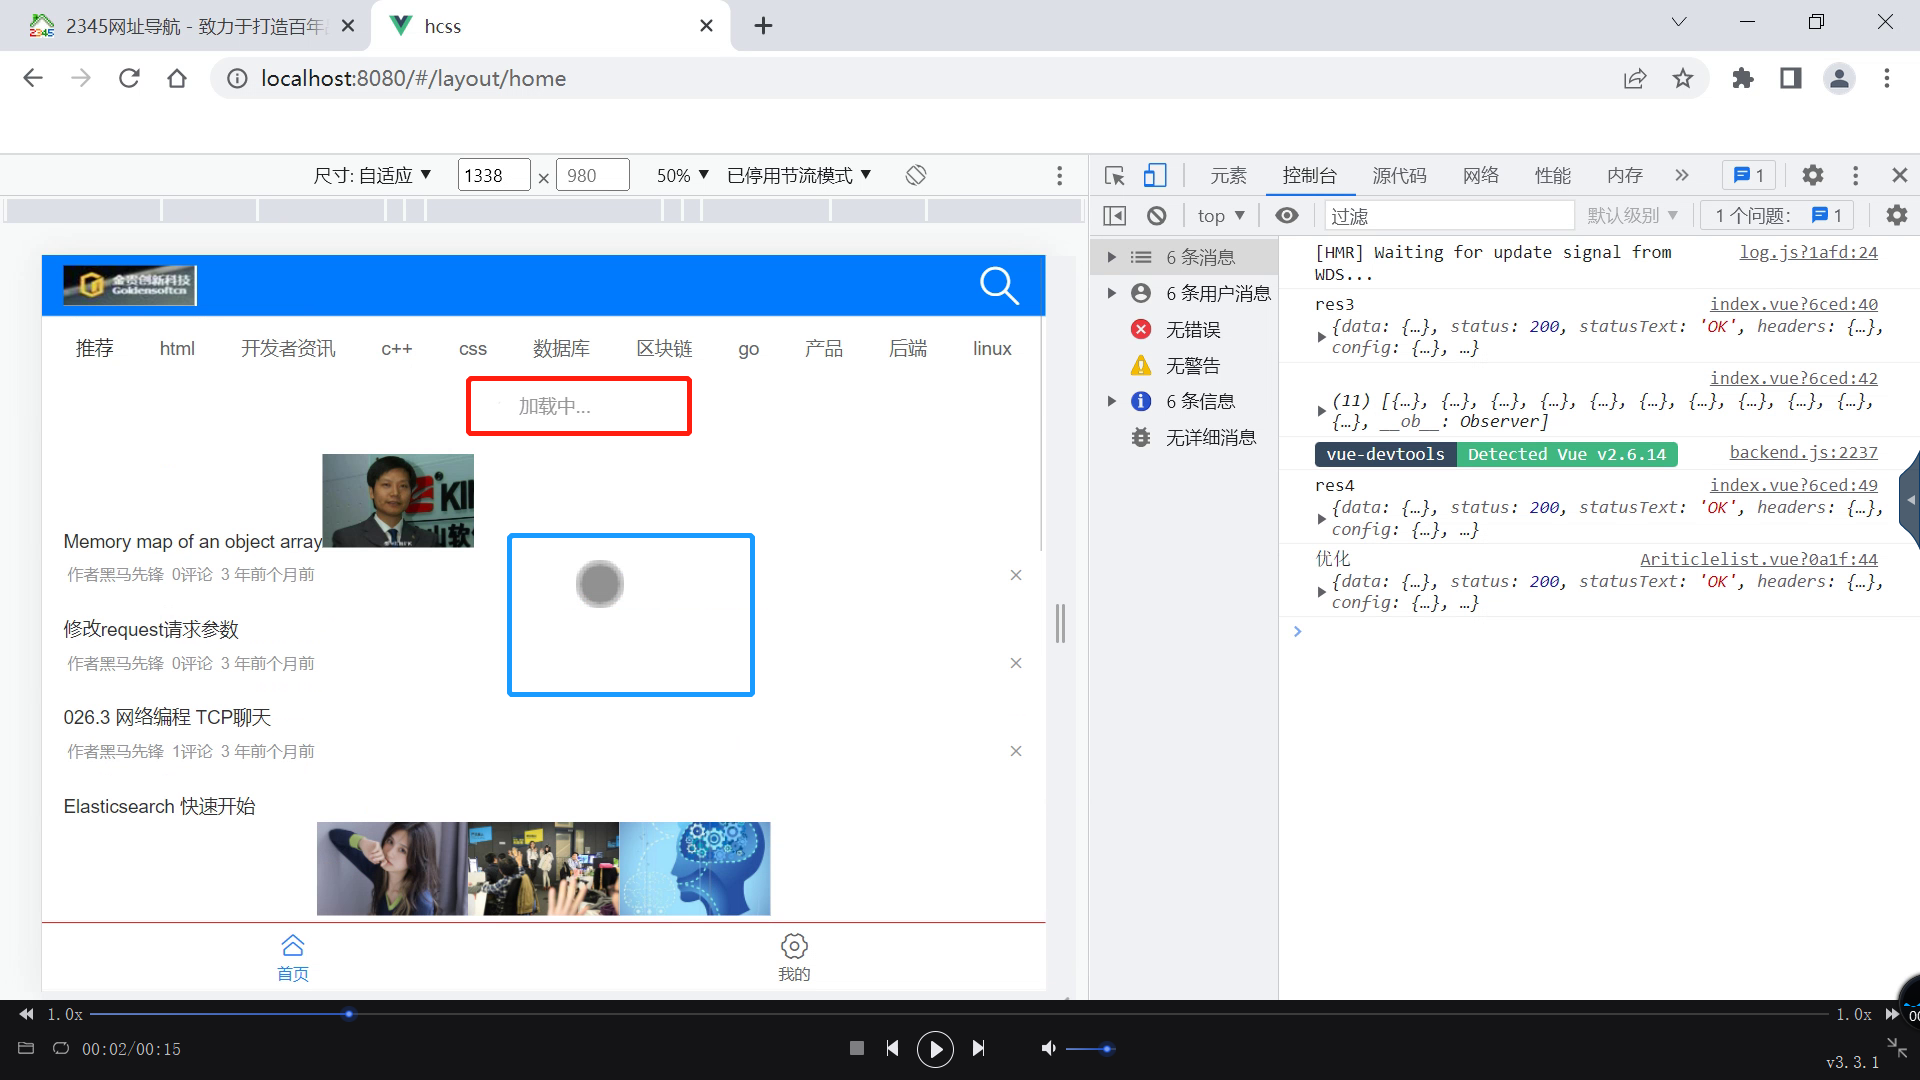This screenshot has width=1920, height=1080.
Task: Click the inspect element picker icon
Action: point(1114,176)
